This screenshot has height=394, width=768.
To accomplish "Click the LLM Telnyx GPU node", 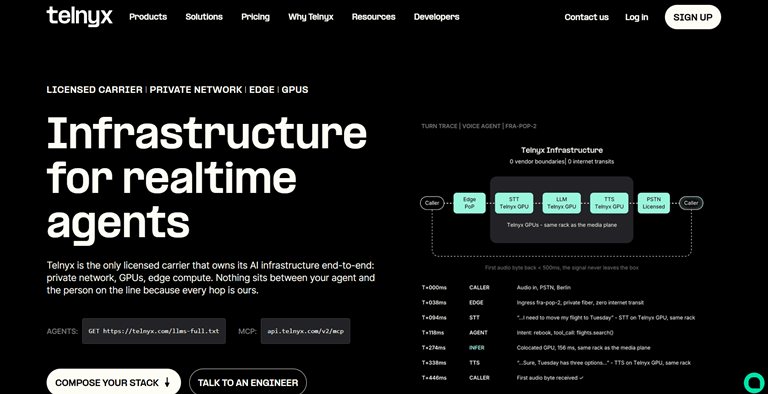I will click(x=561, y=203).
